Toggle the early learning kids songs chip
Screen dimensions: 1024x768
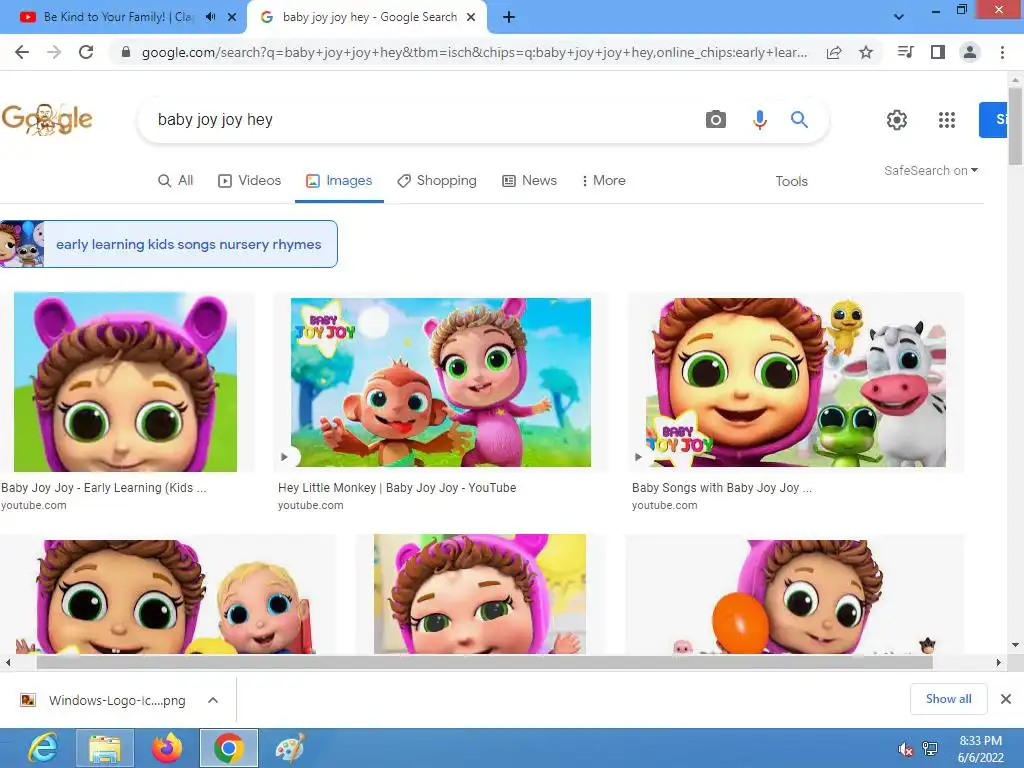click(x=169, y=244)
